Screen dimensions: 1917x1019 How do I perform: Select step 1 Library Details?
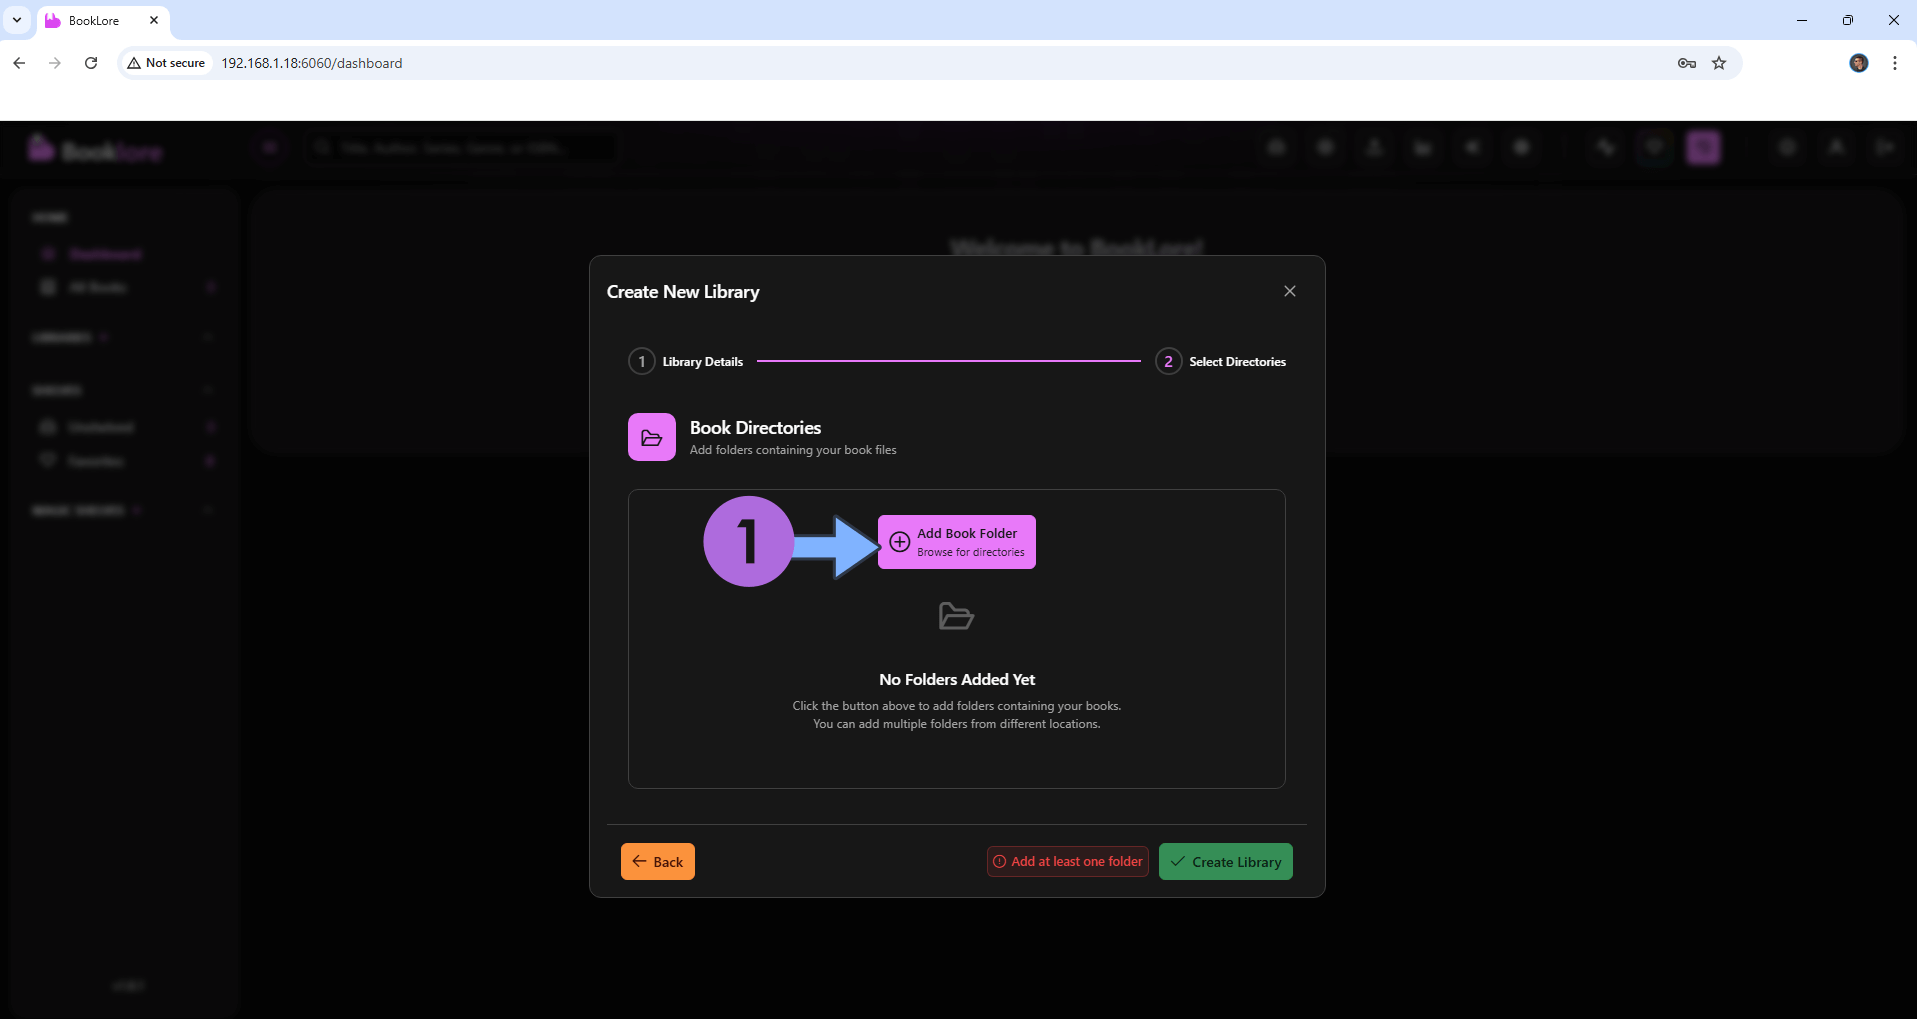coord(687,361)
